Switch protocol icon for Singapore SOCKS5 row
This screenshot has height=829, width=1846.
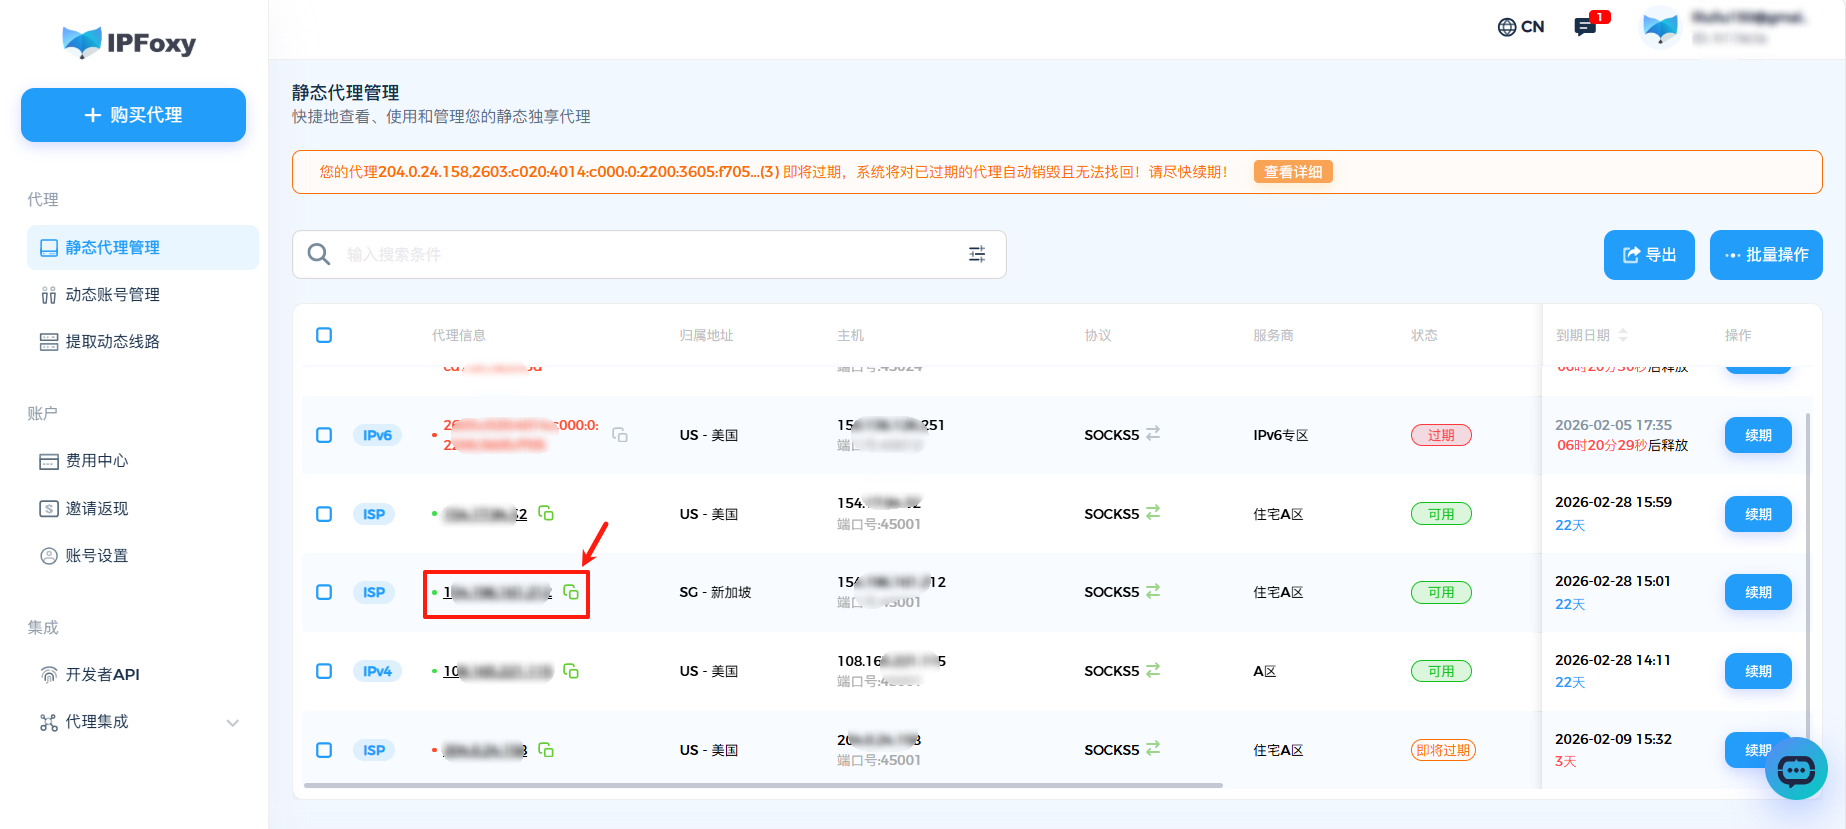1153,591
